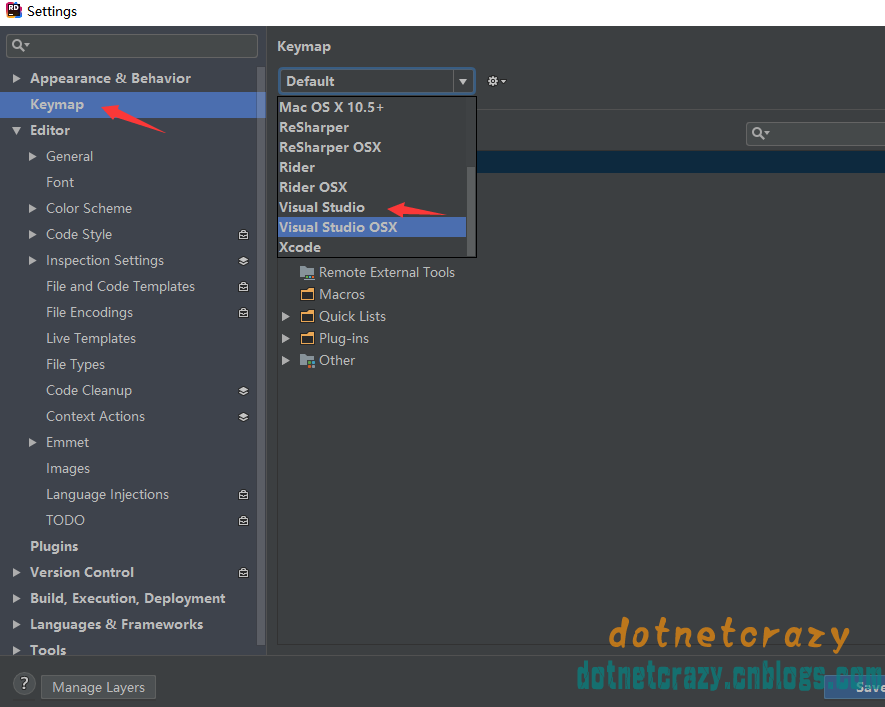Open the keymap gear options menu

tap(496, 81)
